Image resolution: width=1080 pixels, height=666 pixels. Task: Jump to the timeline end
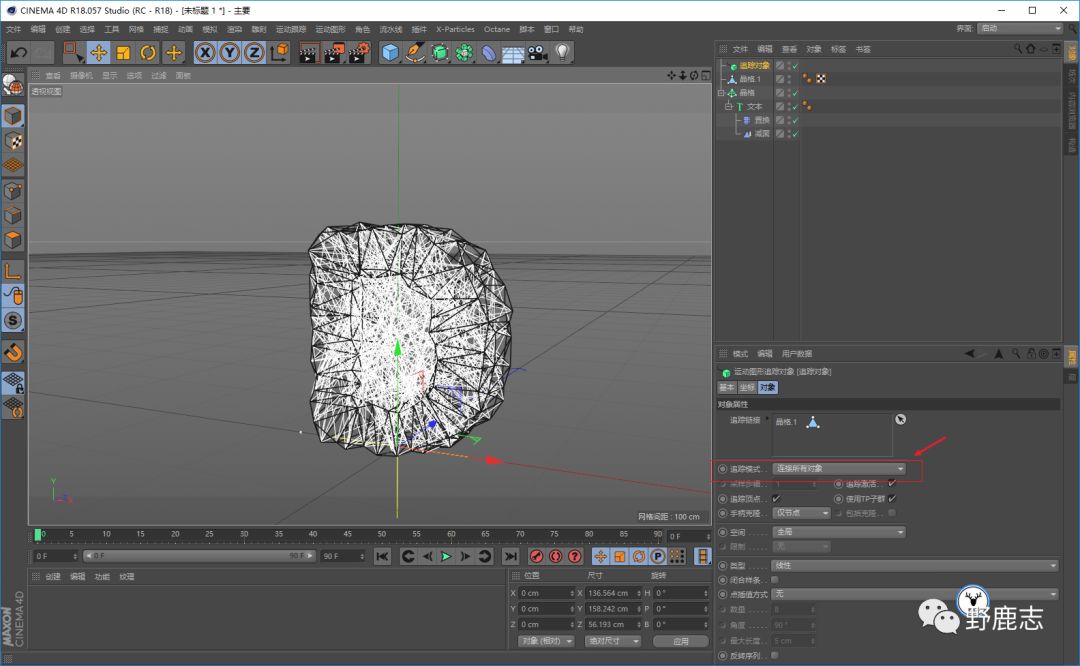(510, 556)
